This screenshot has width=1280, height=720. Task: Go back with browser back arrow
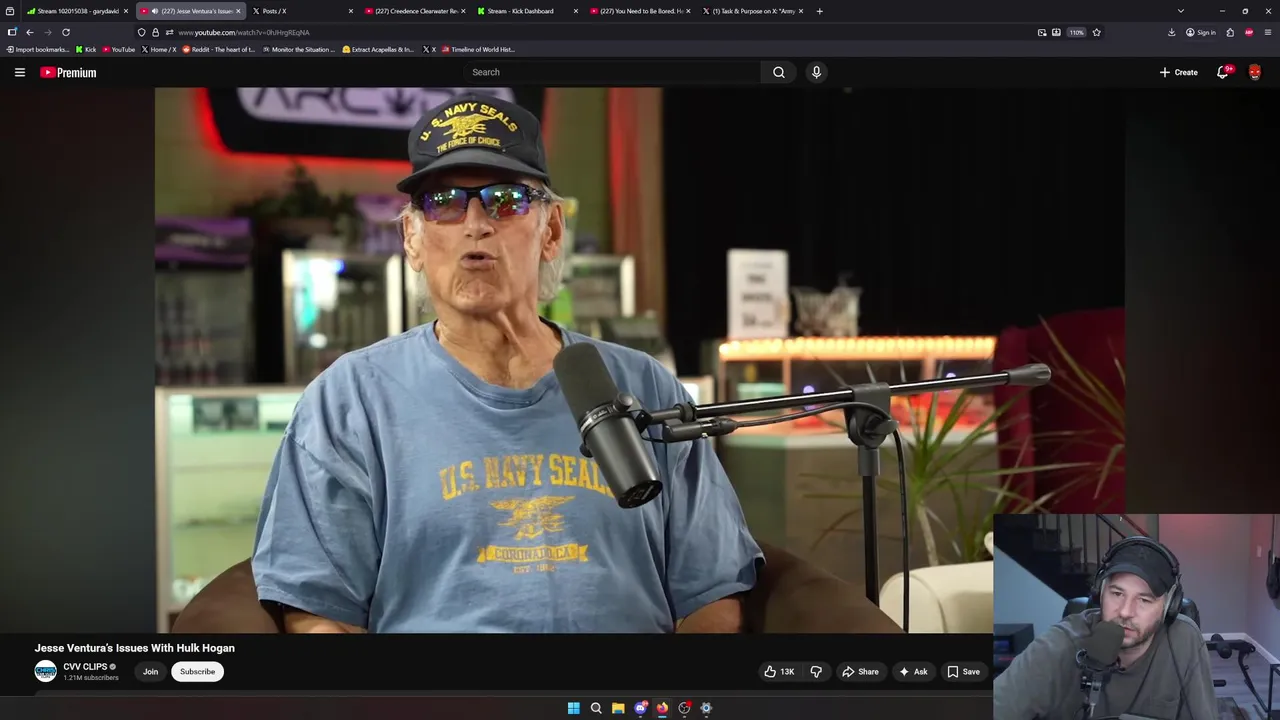[x=29, y=32]
